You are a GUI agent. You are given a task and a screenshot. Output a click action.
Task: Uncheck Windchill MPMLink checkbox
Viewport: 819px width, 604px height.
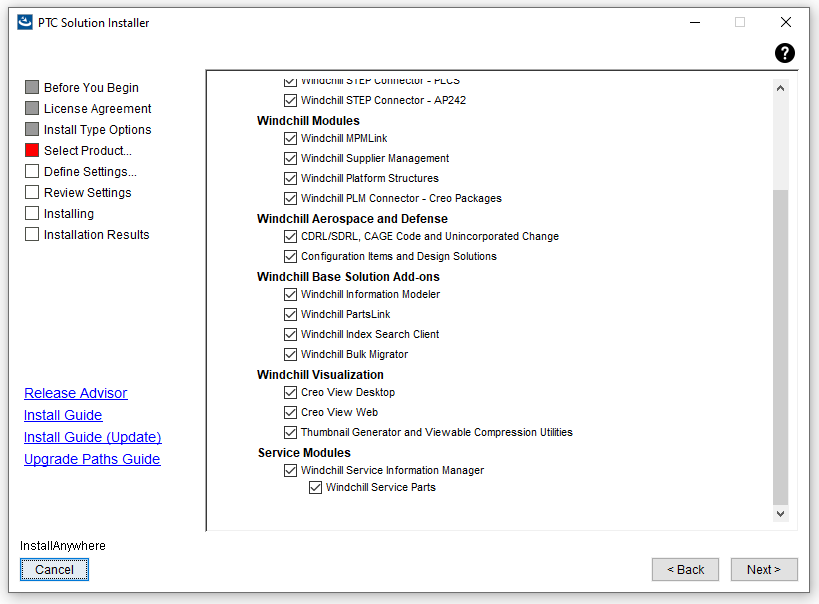pos(290,138)
